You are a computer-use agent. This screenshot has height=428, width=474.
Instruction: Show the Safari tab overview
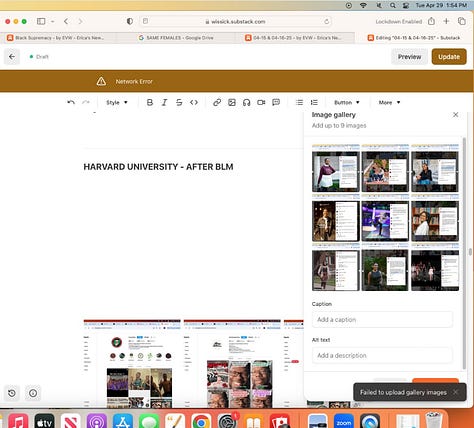[x=462, y=21]
